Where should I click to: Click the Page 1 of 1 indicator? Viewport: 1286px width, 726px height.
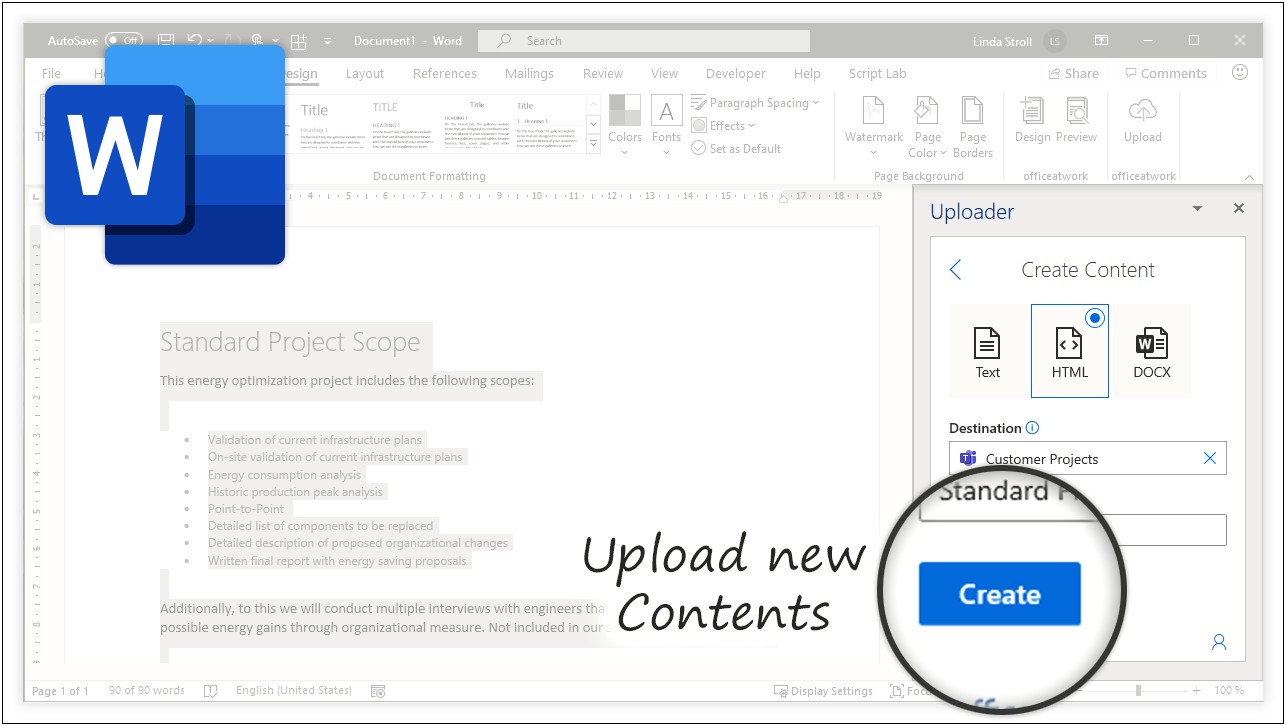[60, 690]
